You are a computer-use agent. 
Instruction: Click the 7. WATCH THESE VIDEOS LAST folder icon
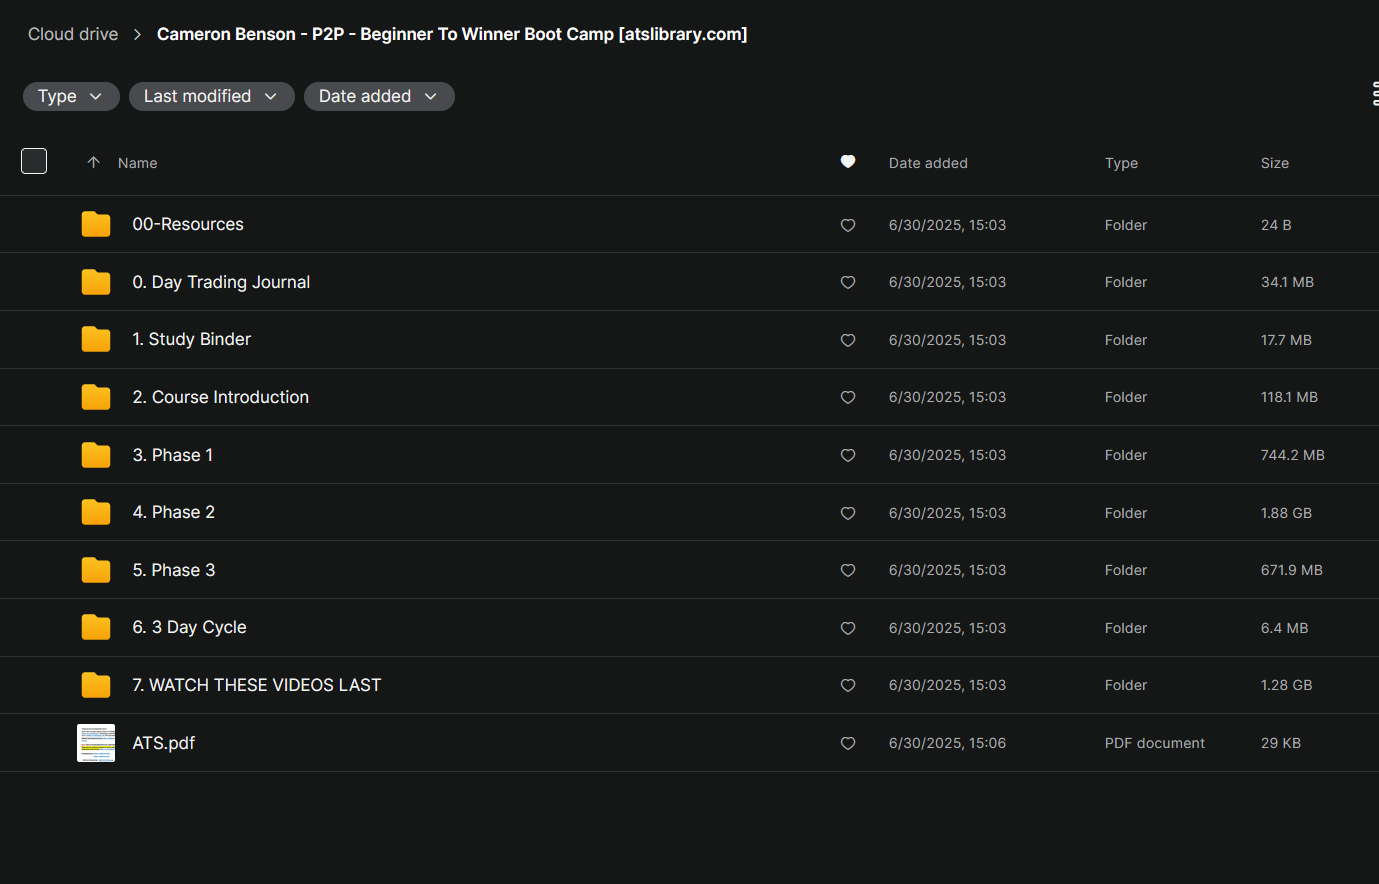96,685
